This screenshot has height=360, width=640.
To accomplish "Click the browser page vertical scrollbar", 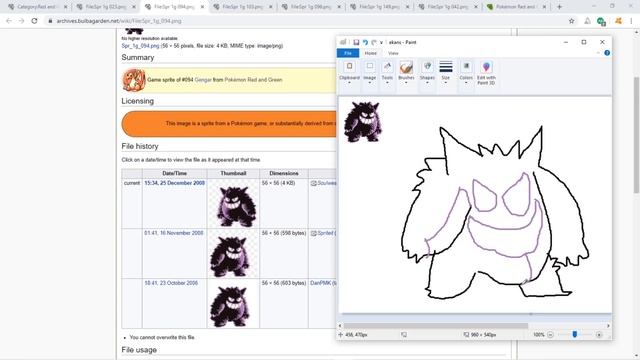I will coord(636,135).
